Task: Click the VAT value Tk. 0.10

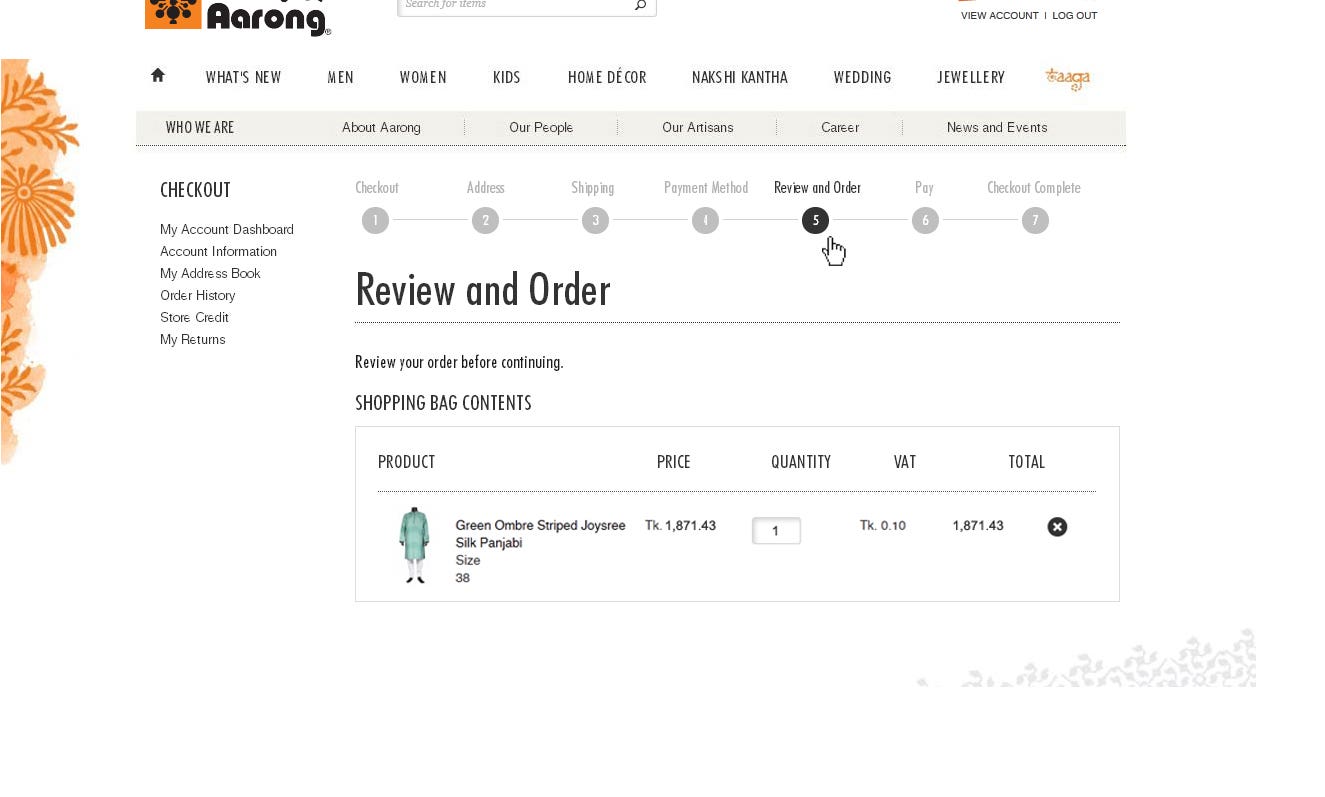Action: coord(883,526)
